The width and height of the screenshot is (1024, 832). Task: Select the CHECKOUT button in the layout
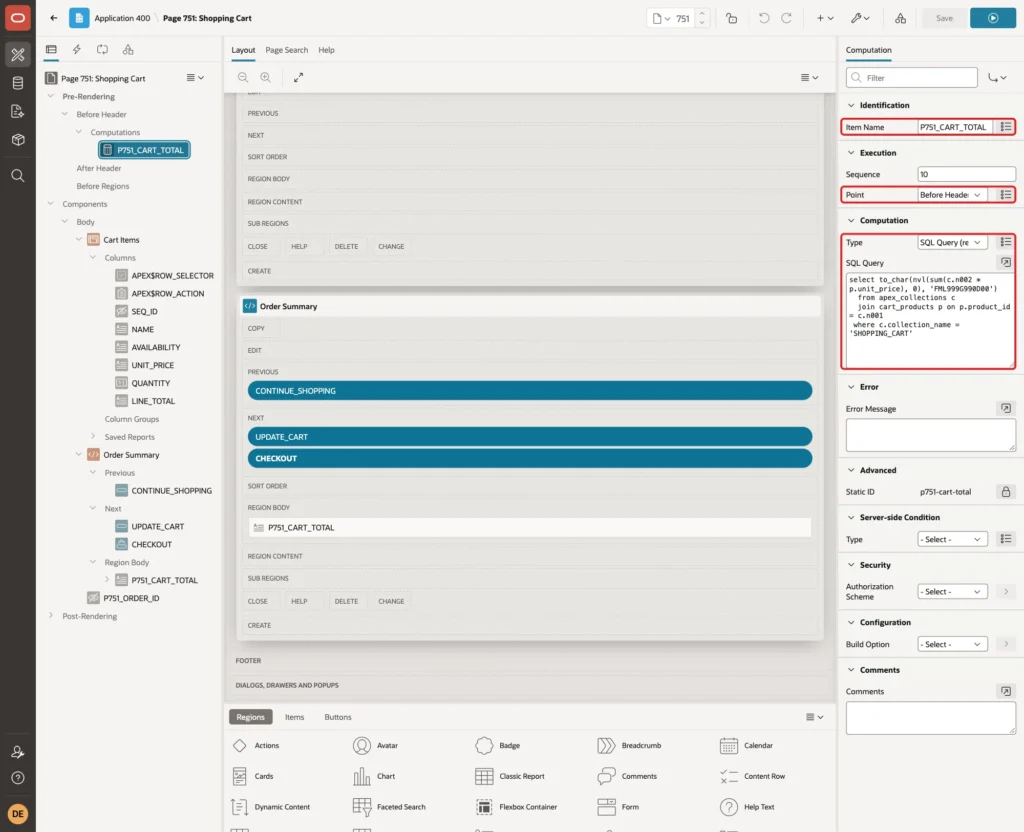pyautogui.click(x=530, y=458)
